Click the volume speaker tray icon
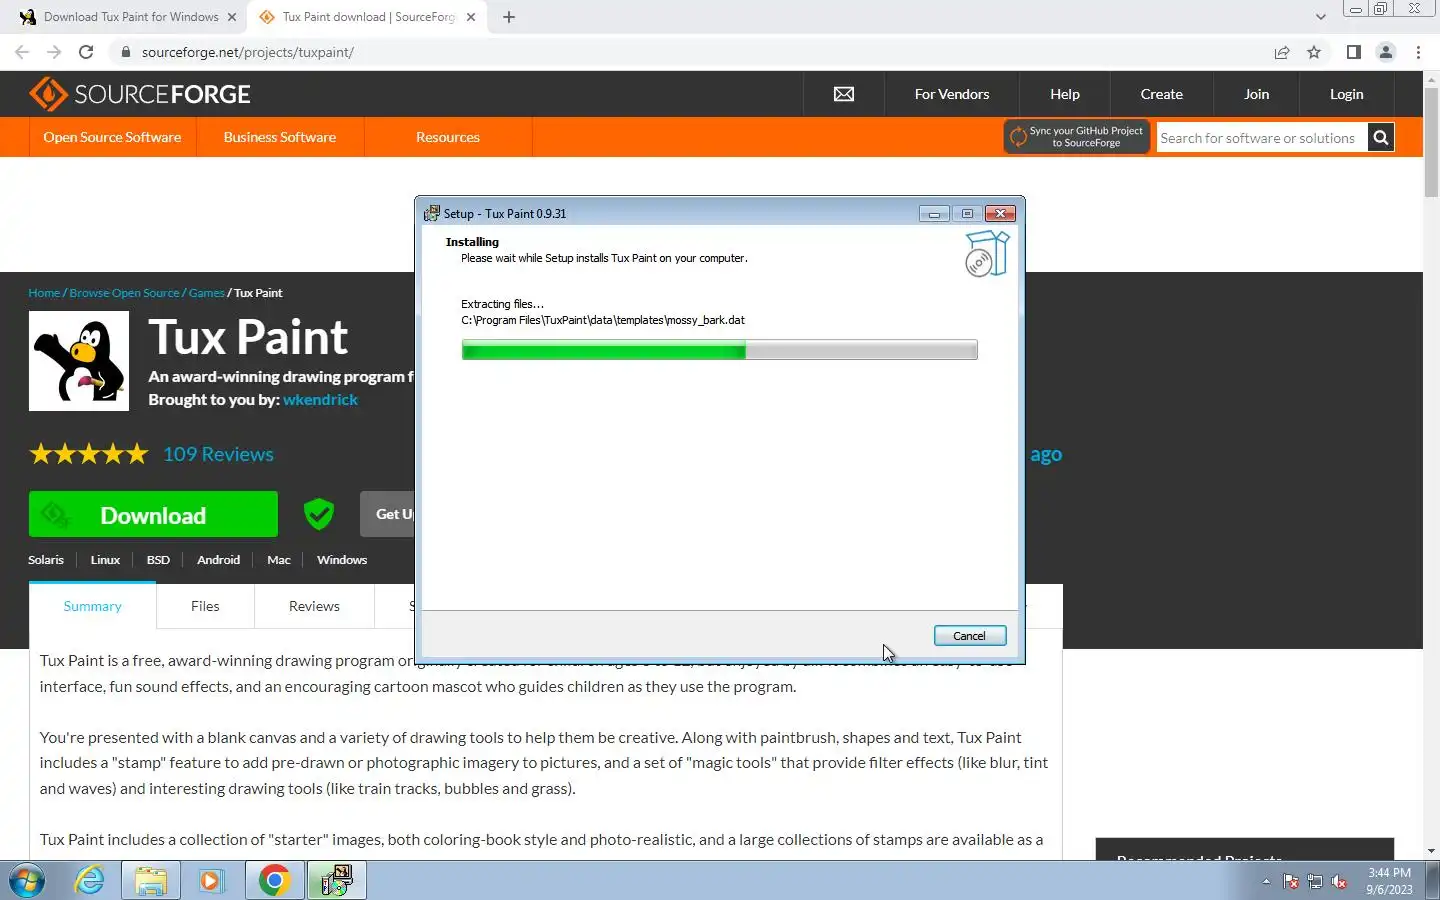Viewport: 1440px width, 900px height. coord(1339,882)
